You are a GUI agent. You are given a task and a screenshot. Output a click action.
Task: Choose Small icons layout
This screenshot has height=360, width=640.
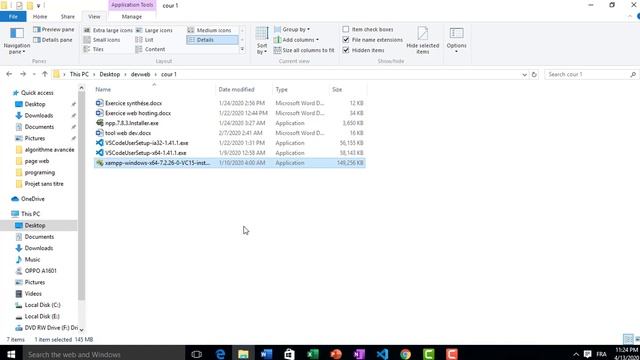102,40
